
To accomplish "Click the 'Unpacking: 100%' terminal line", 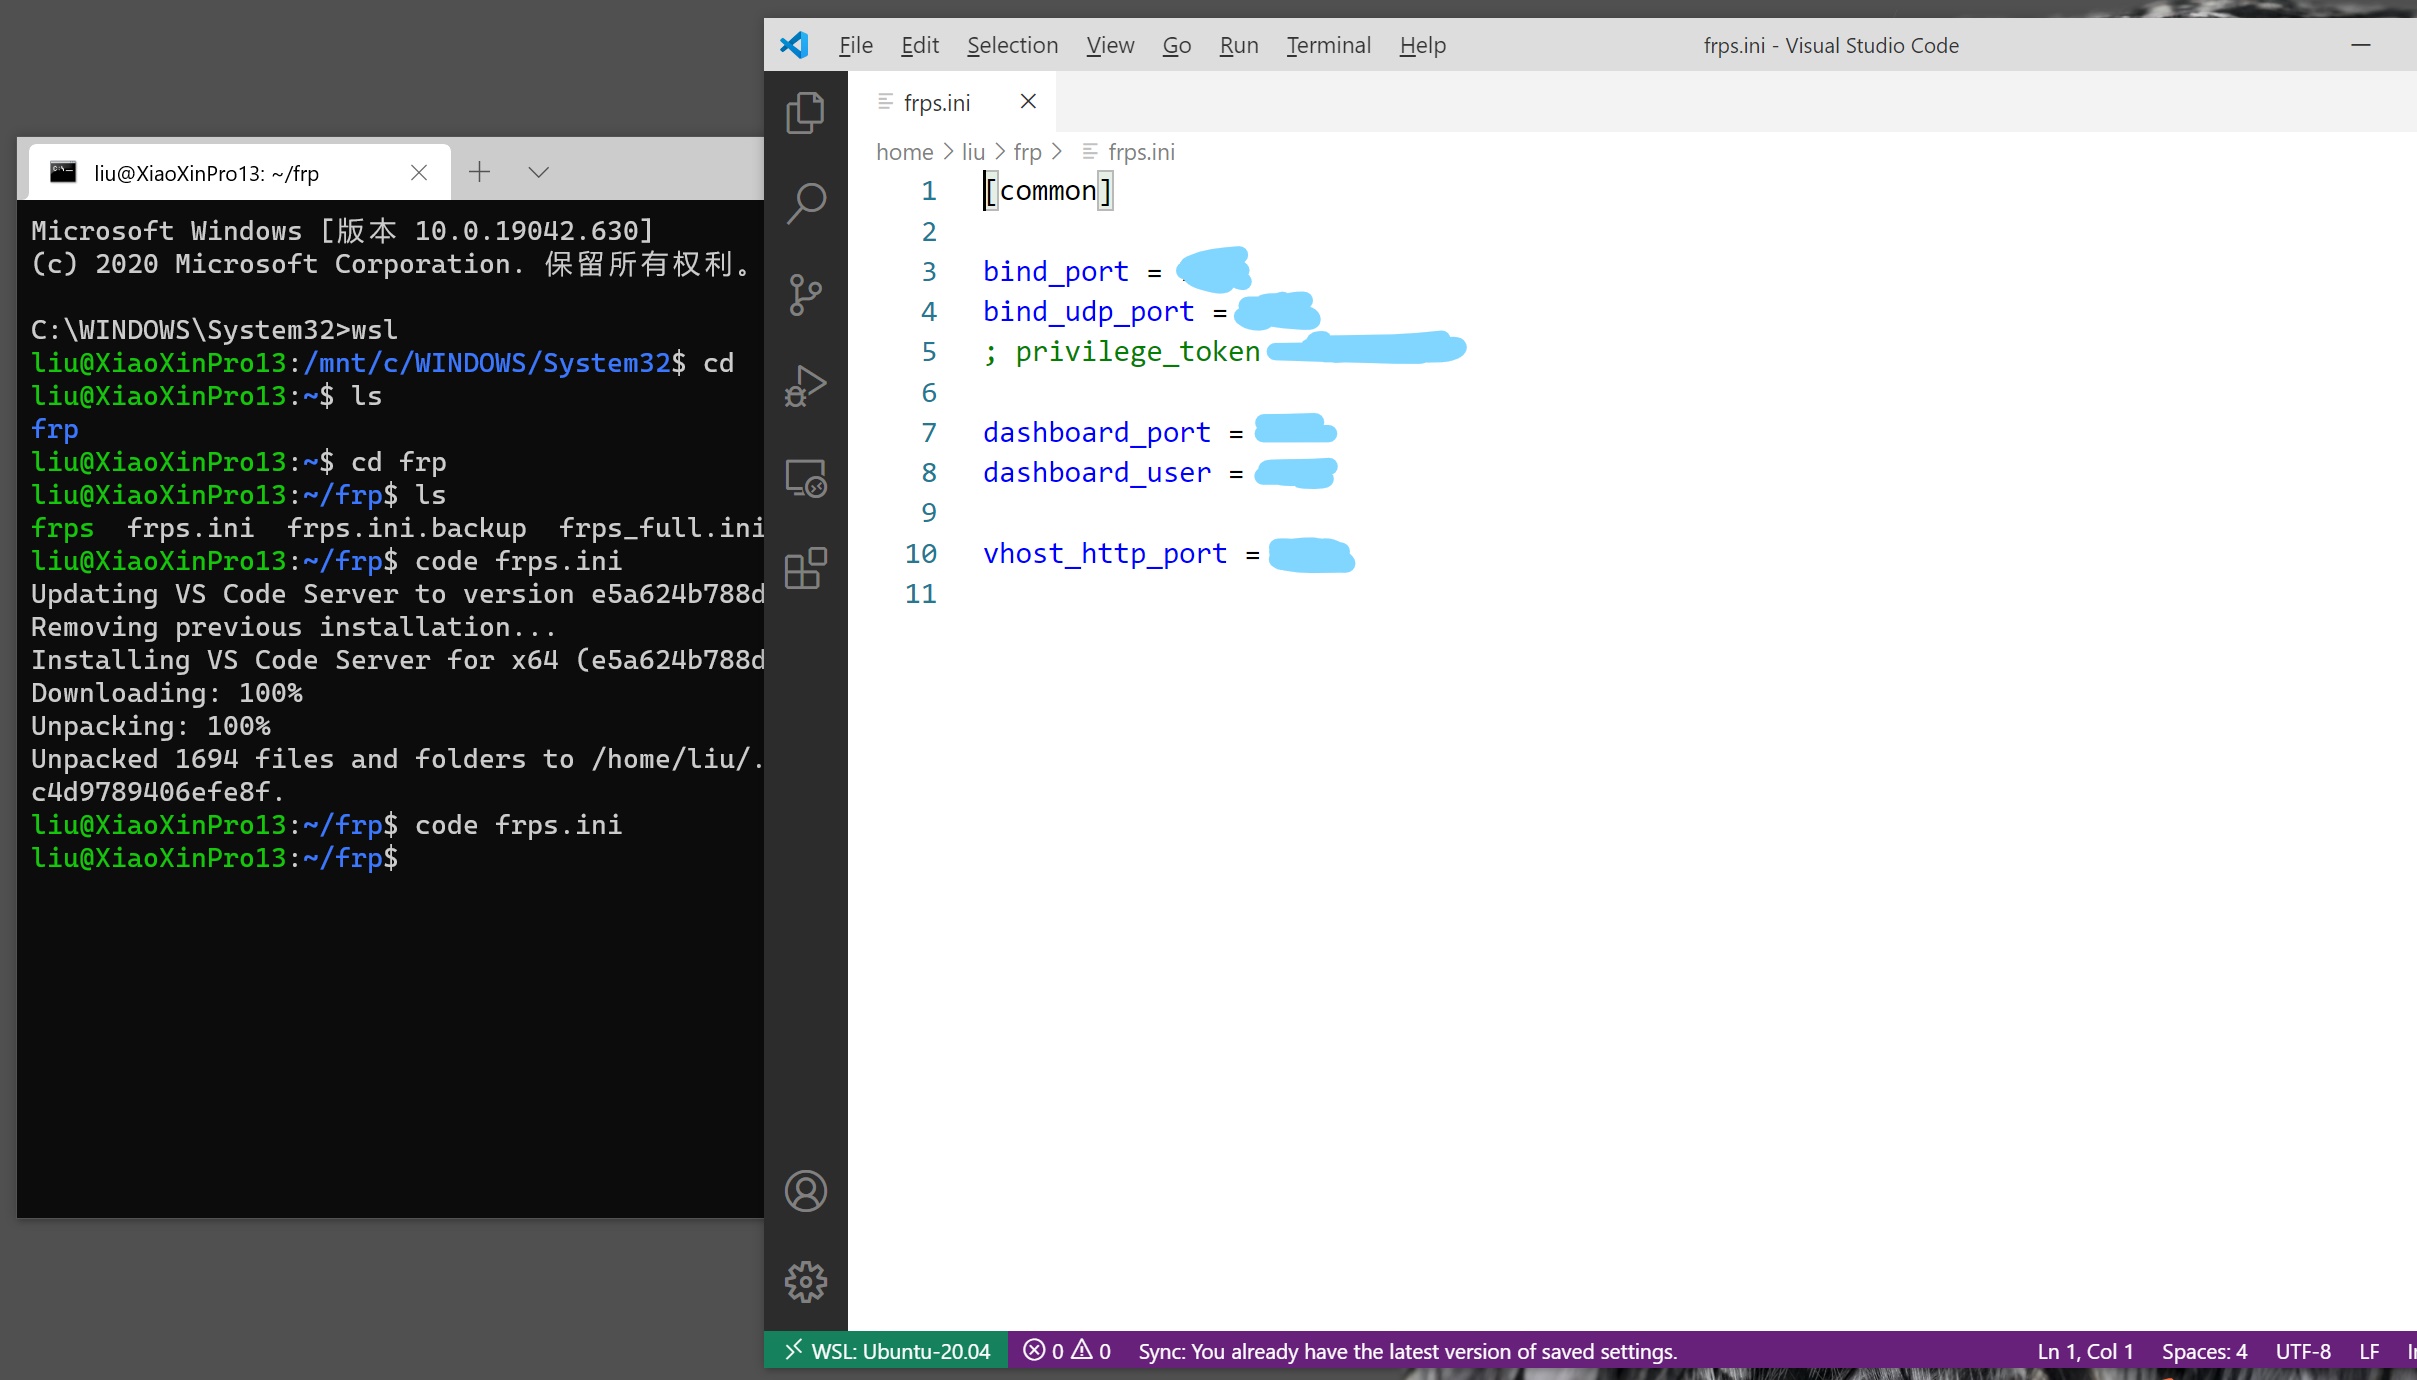I will [x=151, y=725].
